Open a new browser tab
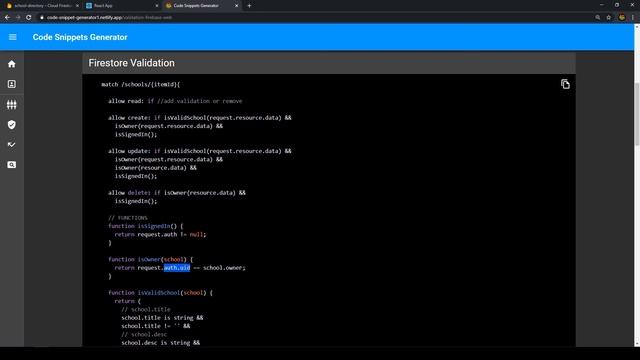The height and width of the screenshot is (360, 640). 249,6
